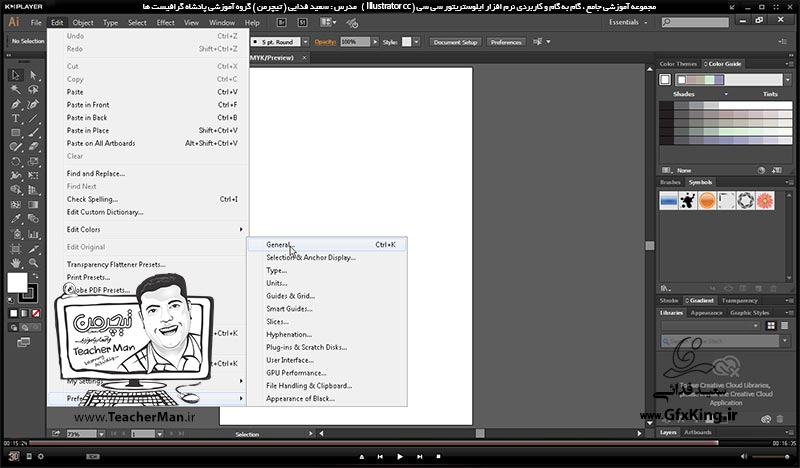Select the Zoom tool
The width and height of the screenshot is (800, 468).
point(33,263)
